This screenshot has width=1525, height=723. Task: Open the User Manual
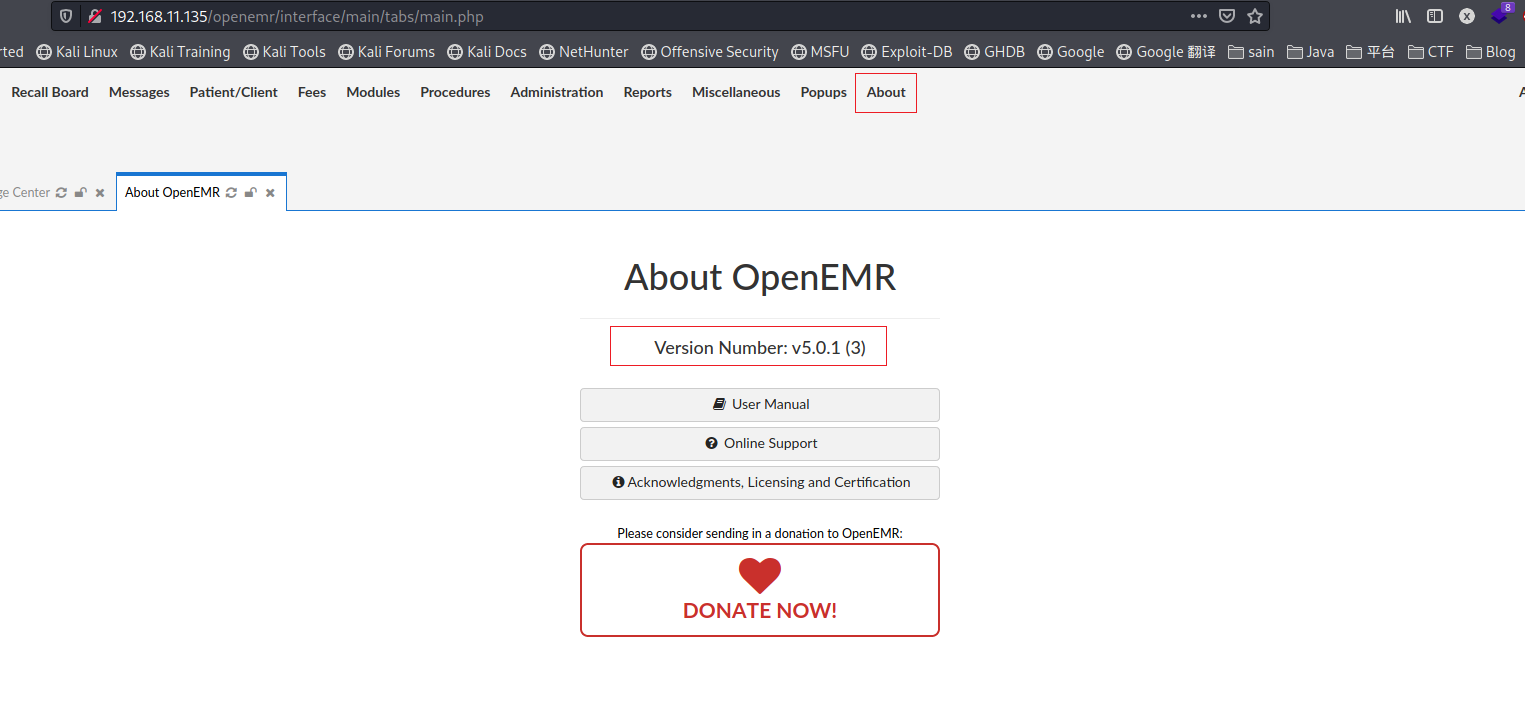760,405
